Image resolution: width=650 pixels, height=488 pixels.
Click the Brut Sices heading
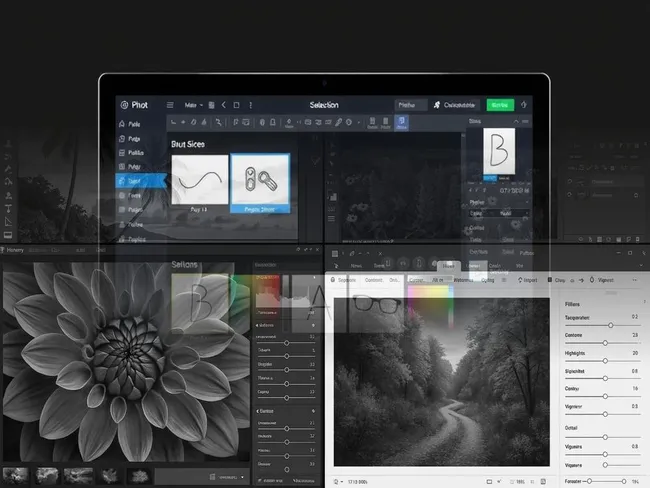point(188,144)
